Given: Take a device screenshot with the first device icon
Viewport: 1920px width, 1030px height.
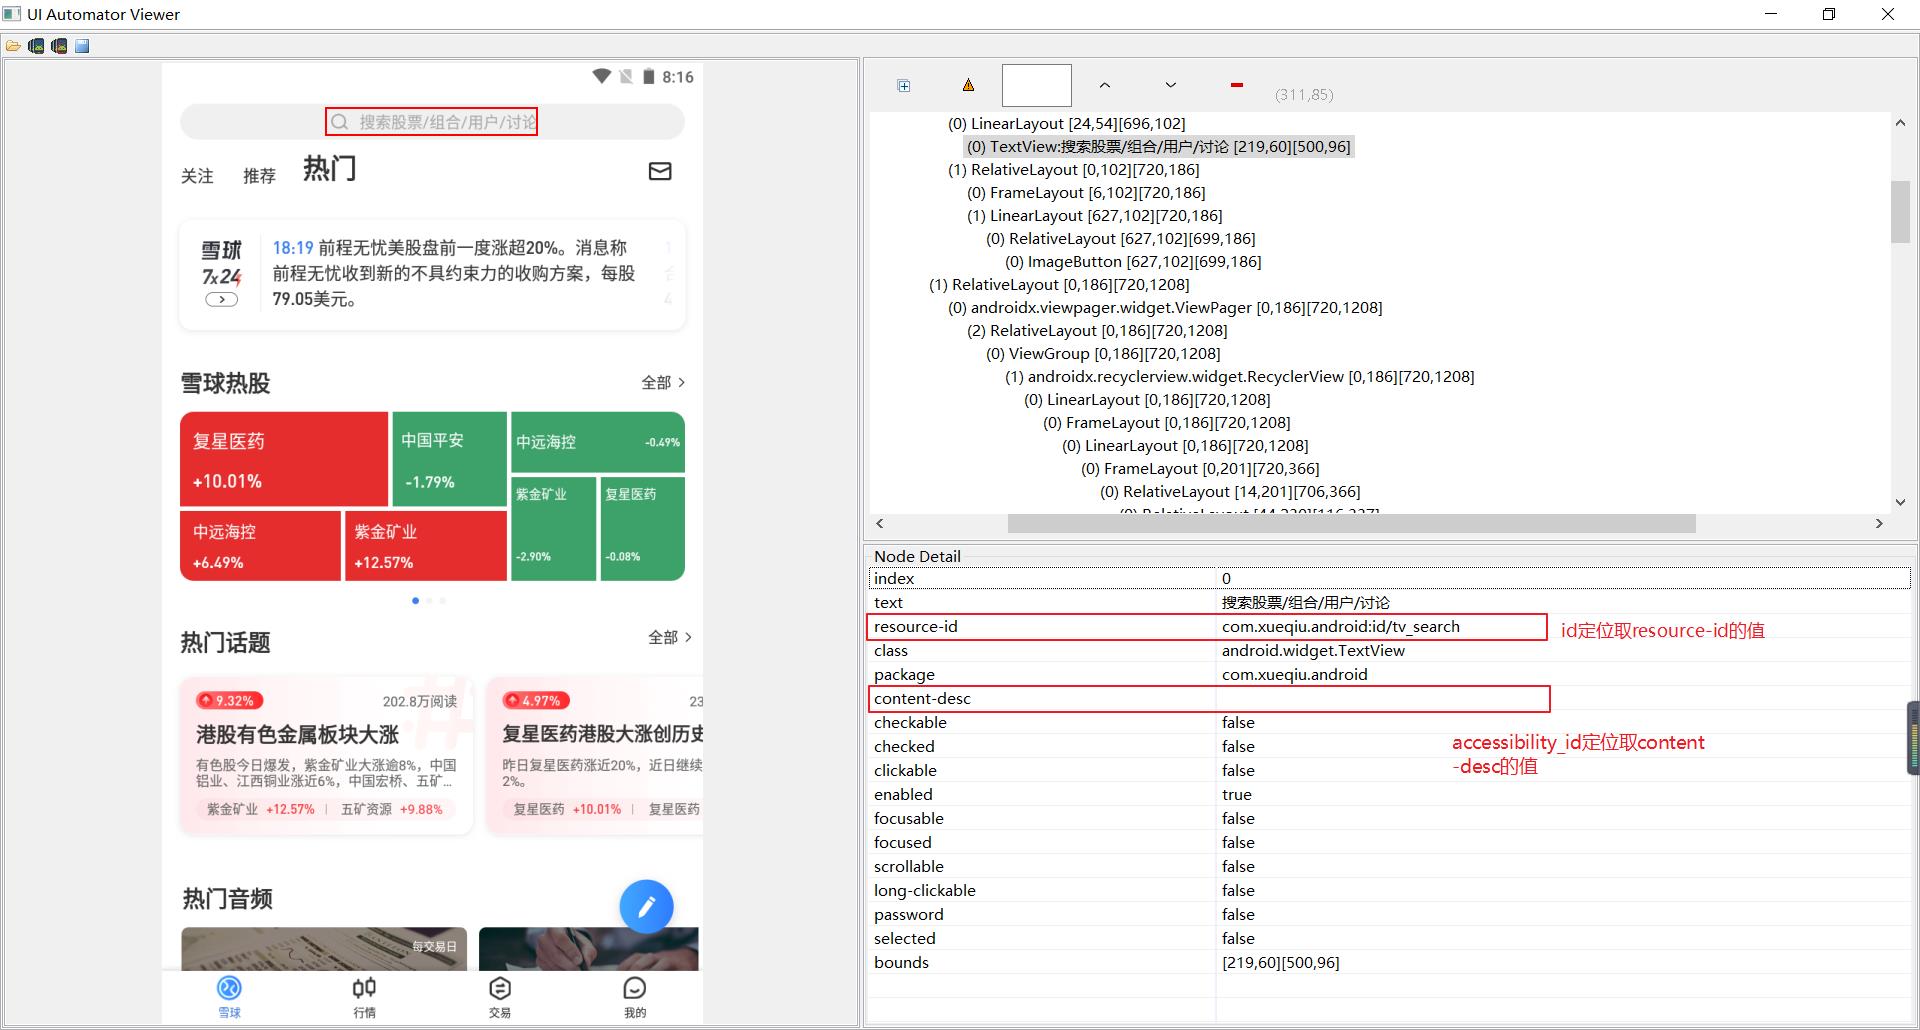Looking at the screenshot, I should tap(36, 46).
